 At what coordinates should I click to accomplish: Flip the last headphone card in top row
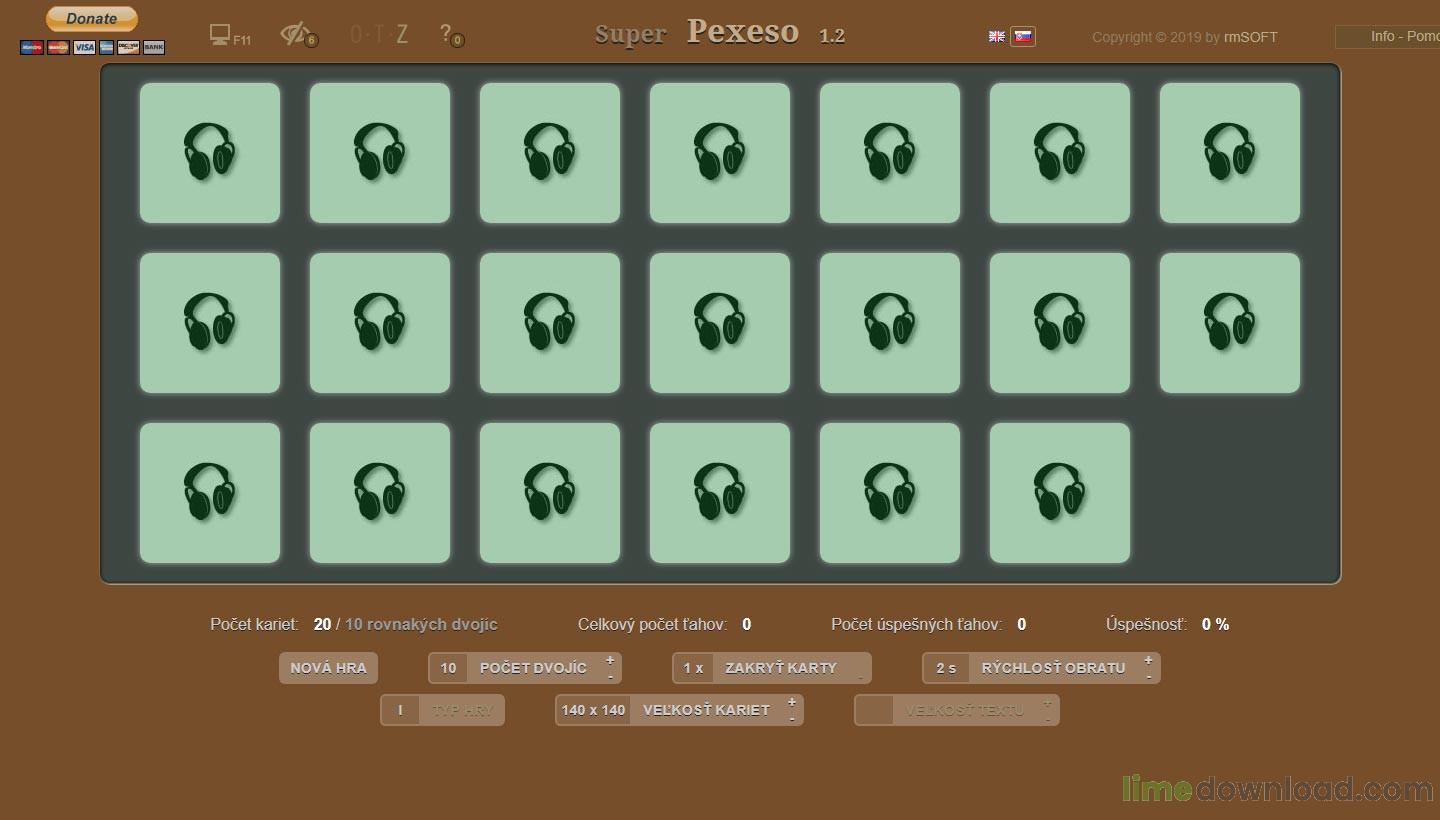(x=1230, y=153)
